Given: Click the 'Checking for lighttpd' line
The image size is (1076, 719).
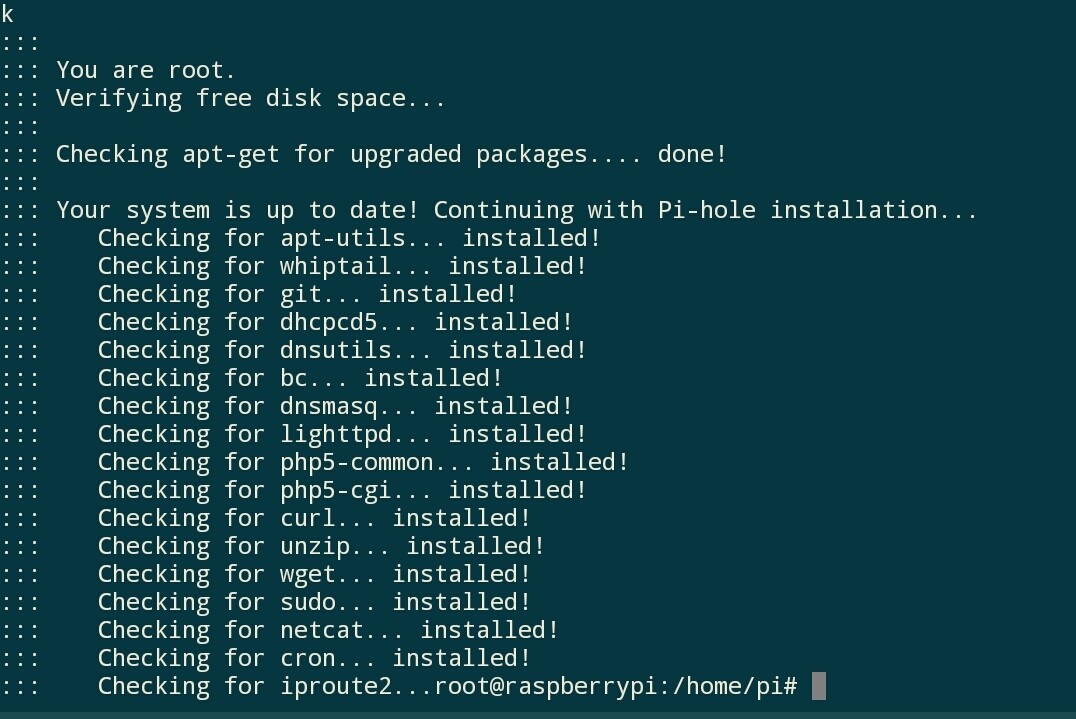Looking at the screenshot, I should tap(342, 434).
